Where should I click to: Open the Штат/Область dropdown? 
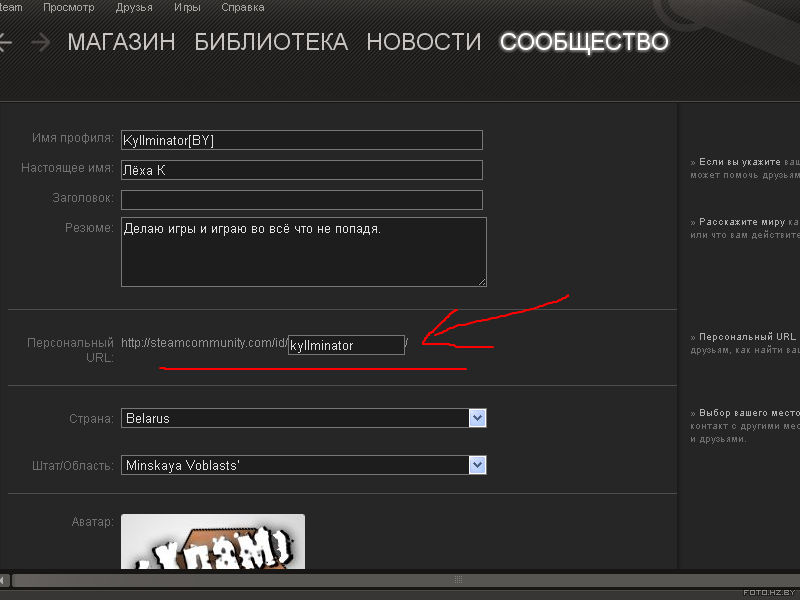[x=304, y=465]
